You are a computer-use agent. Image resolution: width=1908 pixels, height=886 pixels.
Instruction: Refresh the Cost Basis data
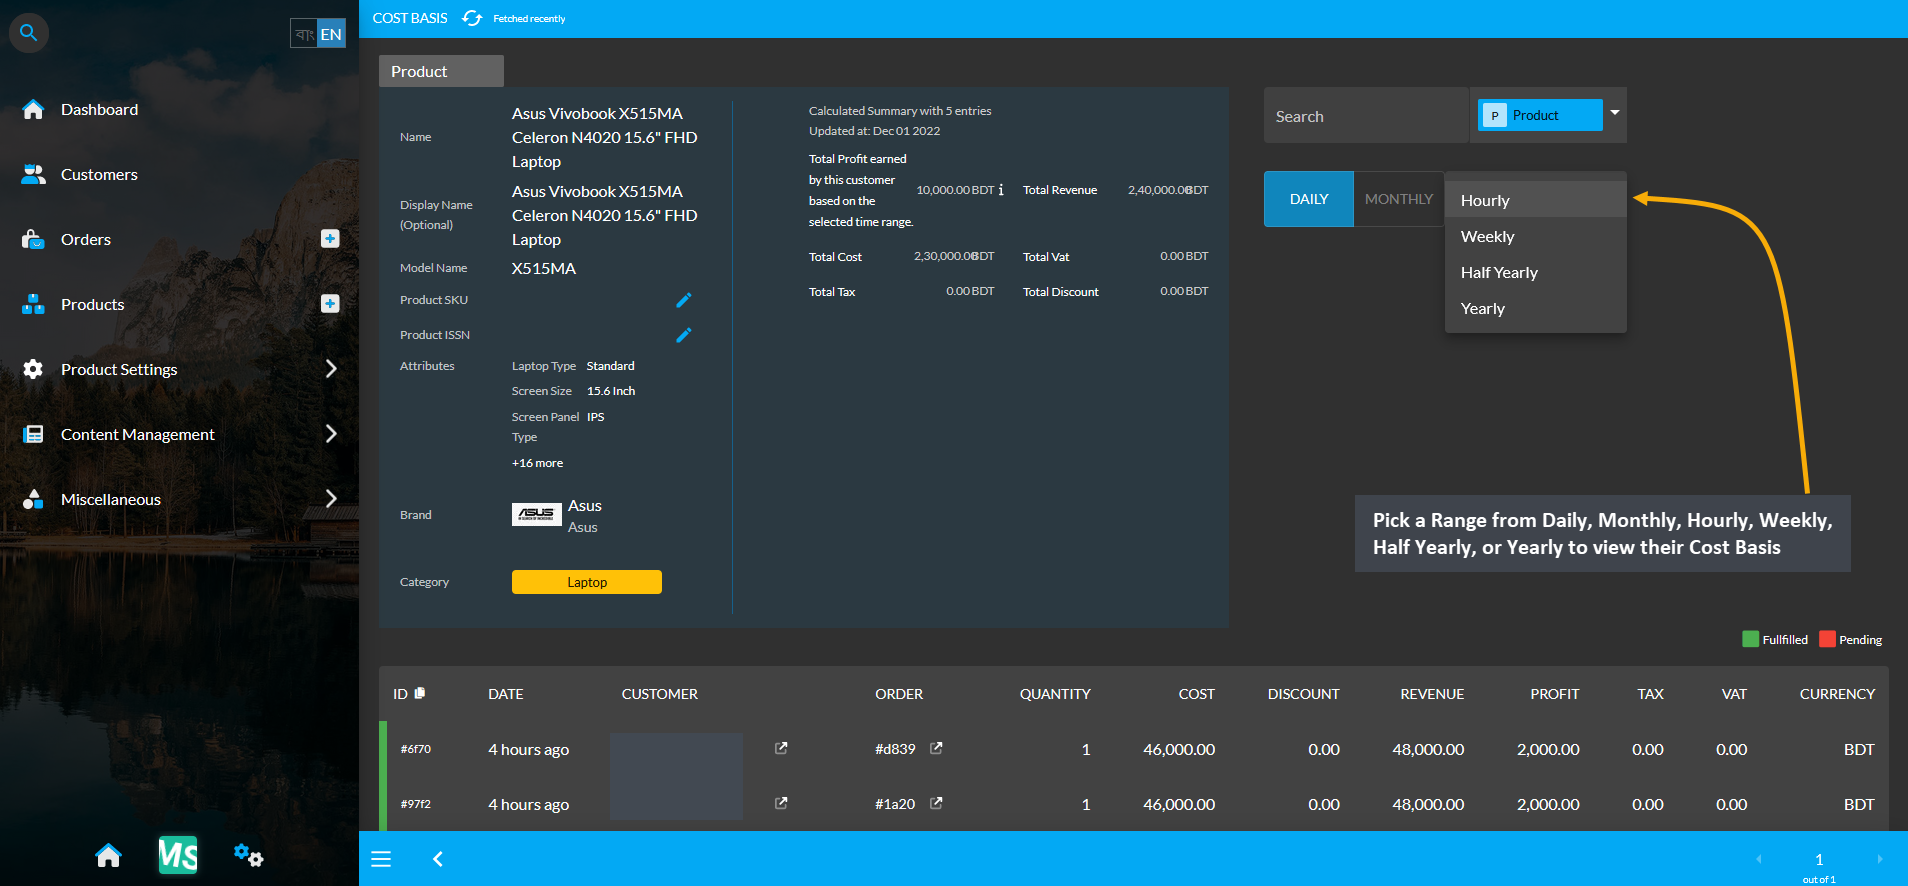click(x=472, y=18)
